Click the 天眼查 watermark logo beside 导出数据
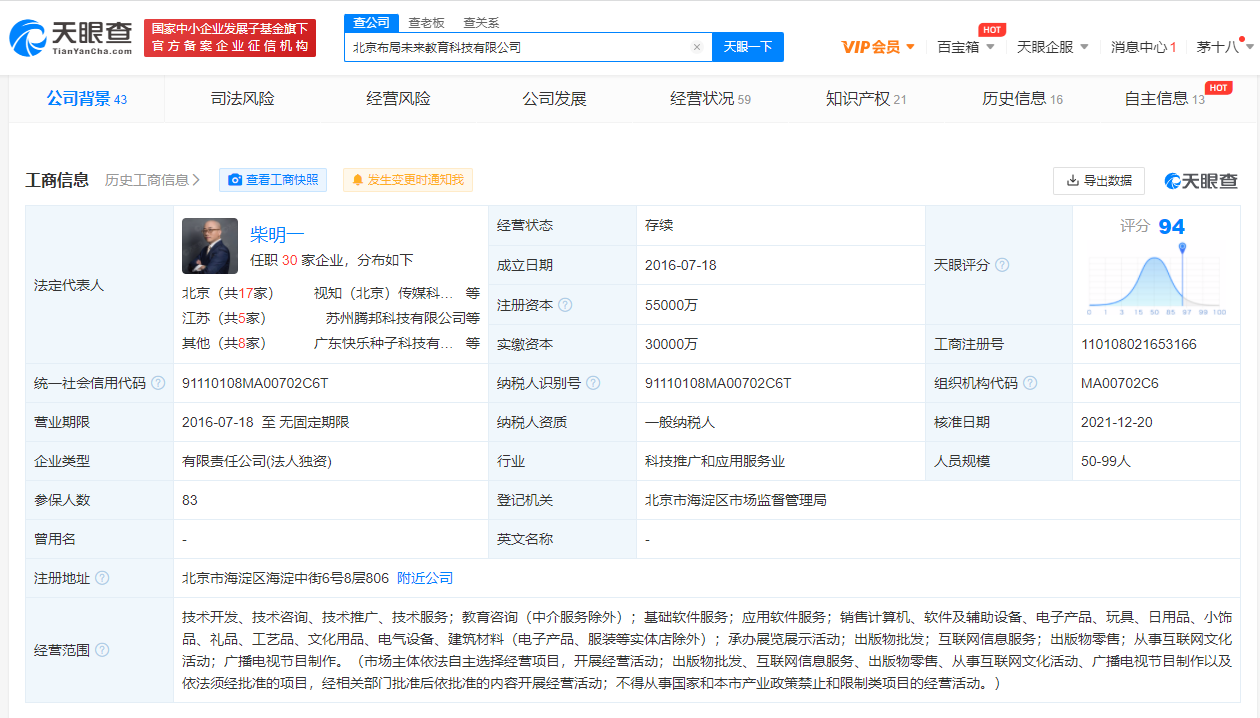The height and width of the screenshot is (718, 1260). tap(1201, 181)
